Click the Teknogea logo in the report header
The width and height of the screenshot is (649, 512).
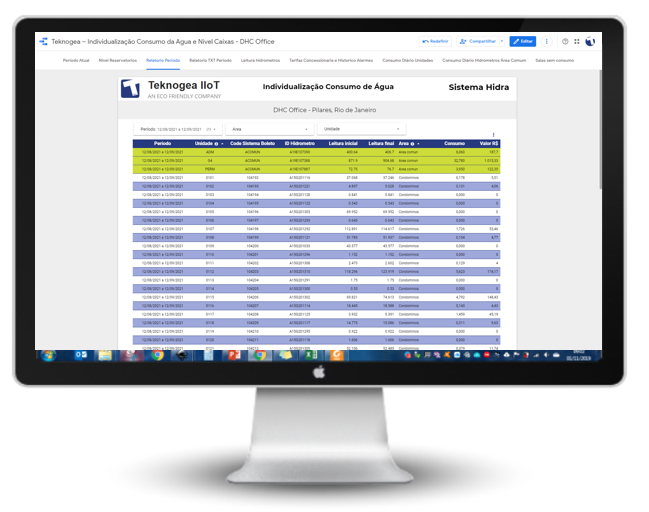[x=130, y=89]
